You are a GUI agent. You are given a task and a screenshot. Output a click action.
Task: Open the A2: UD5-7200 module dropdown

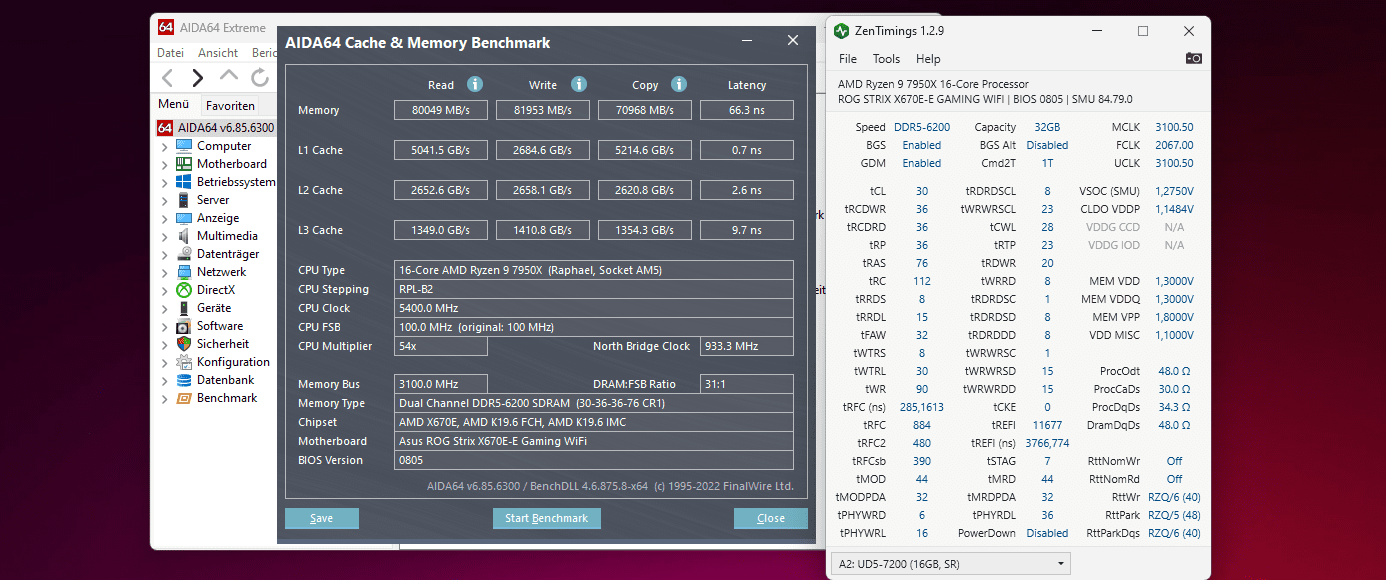click(950, 564)
